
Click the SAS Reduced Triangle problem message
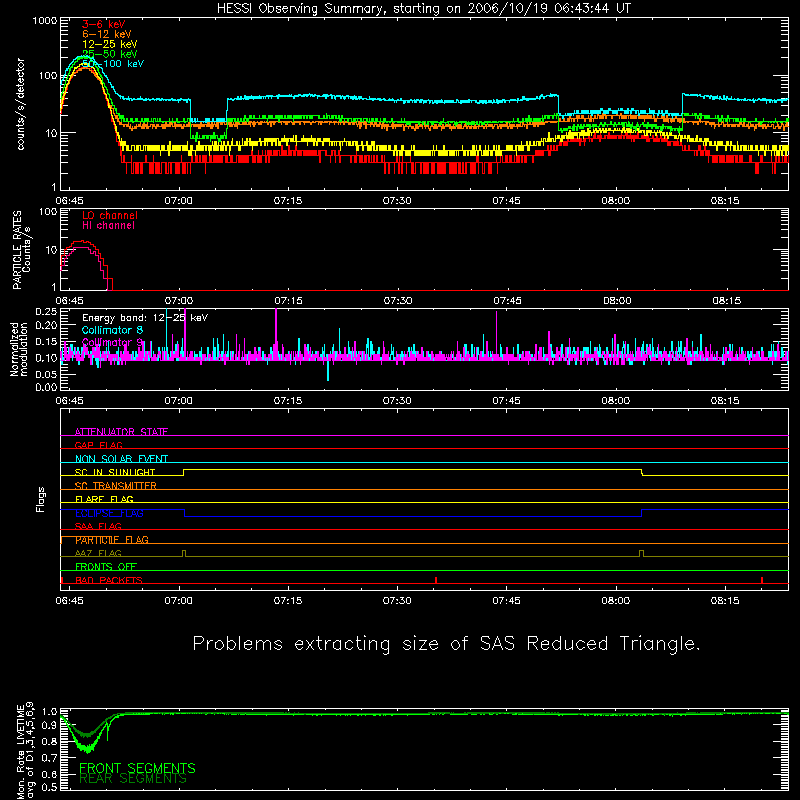[x=446, y=644]
